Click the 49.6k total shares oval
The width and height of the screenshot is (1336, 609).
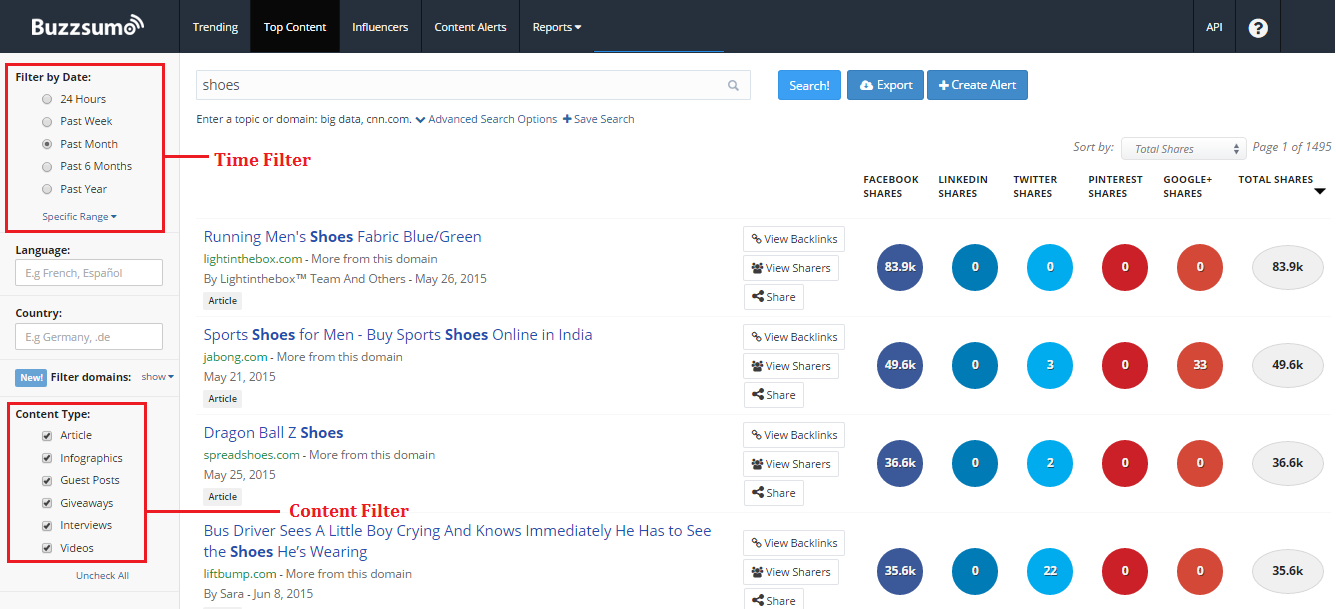(x=1288, y=365)
